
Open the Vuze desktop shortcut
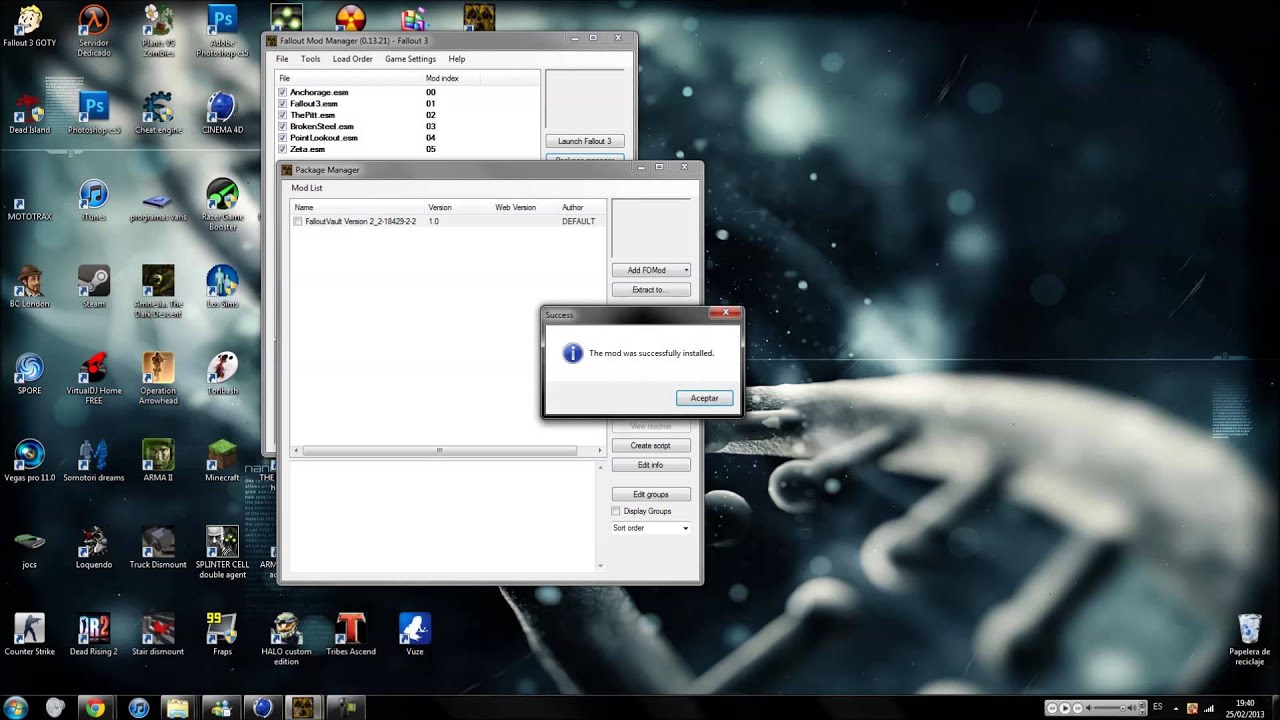414,630
